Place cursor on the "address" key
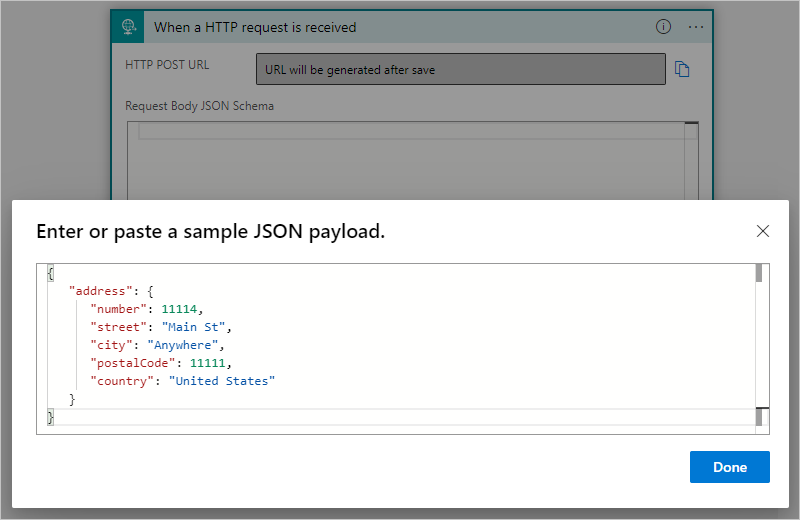 tap(100, 290)
